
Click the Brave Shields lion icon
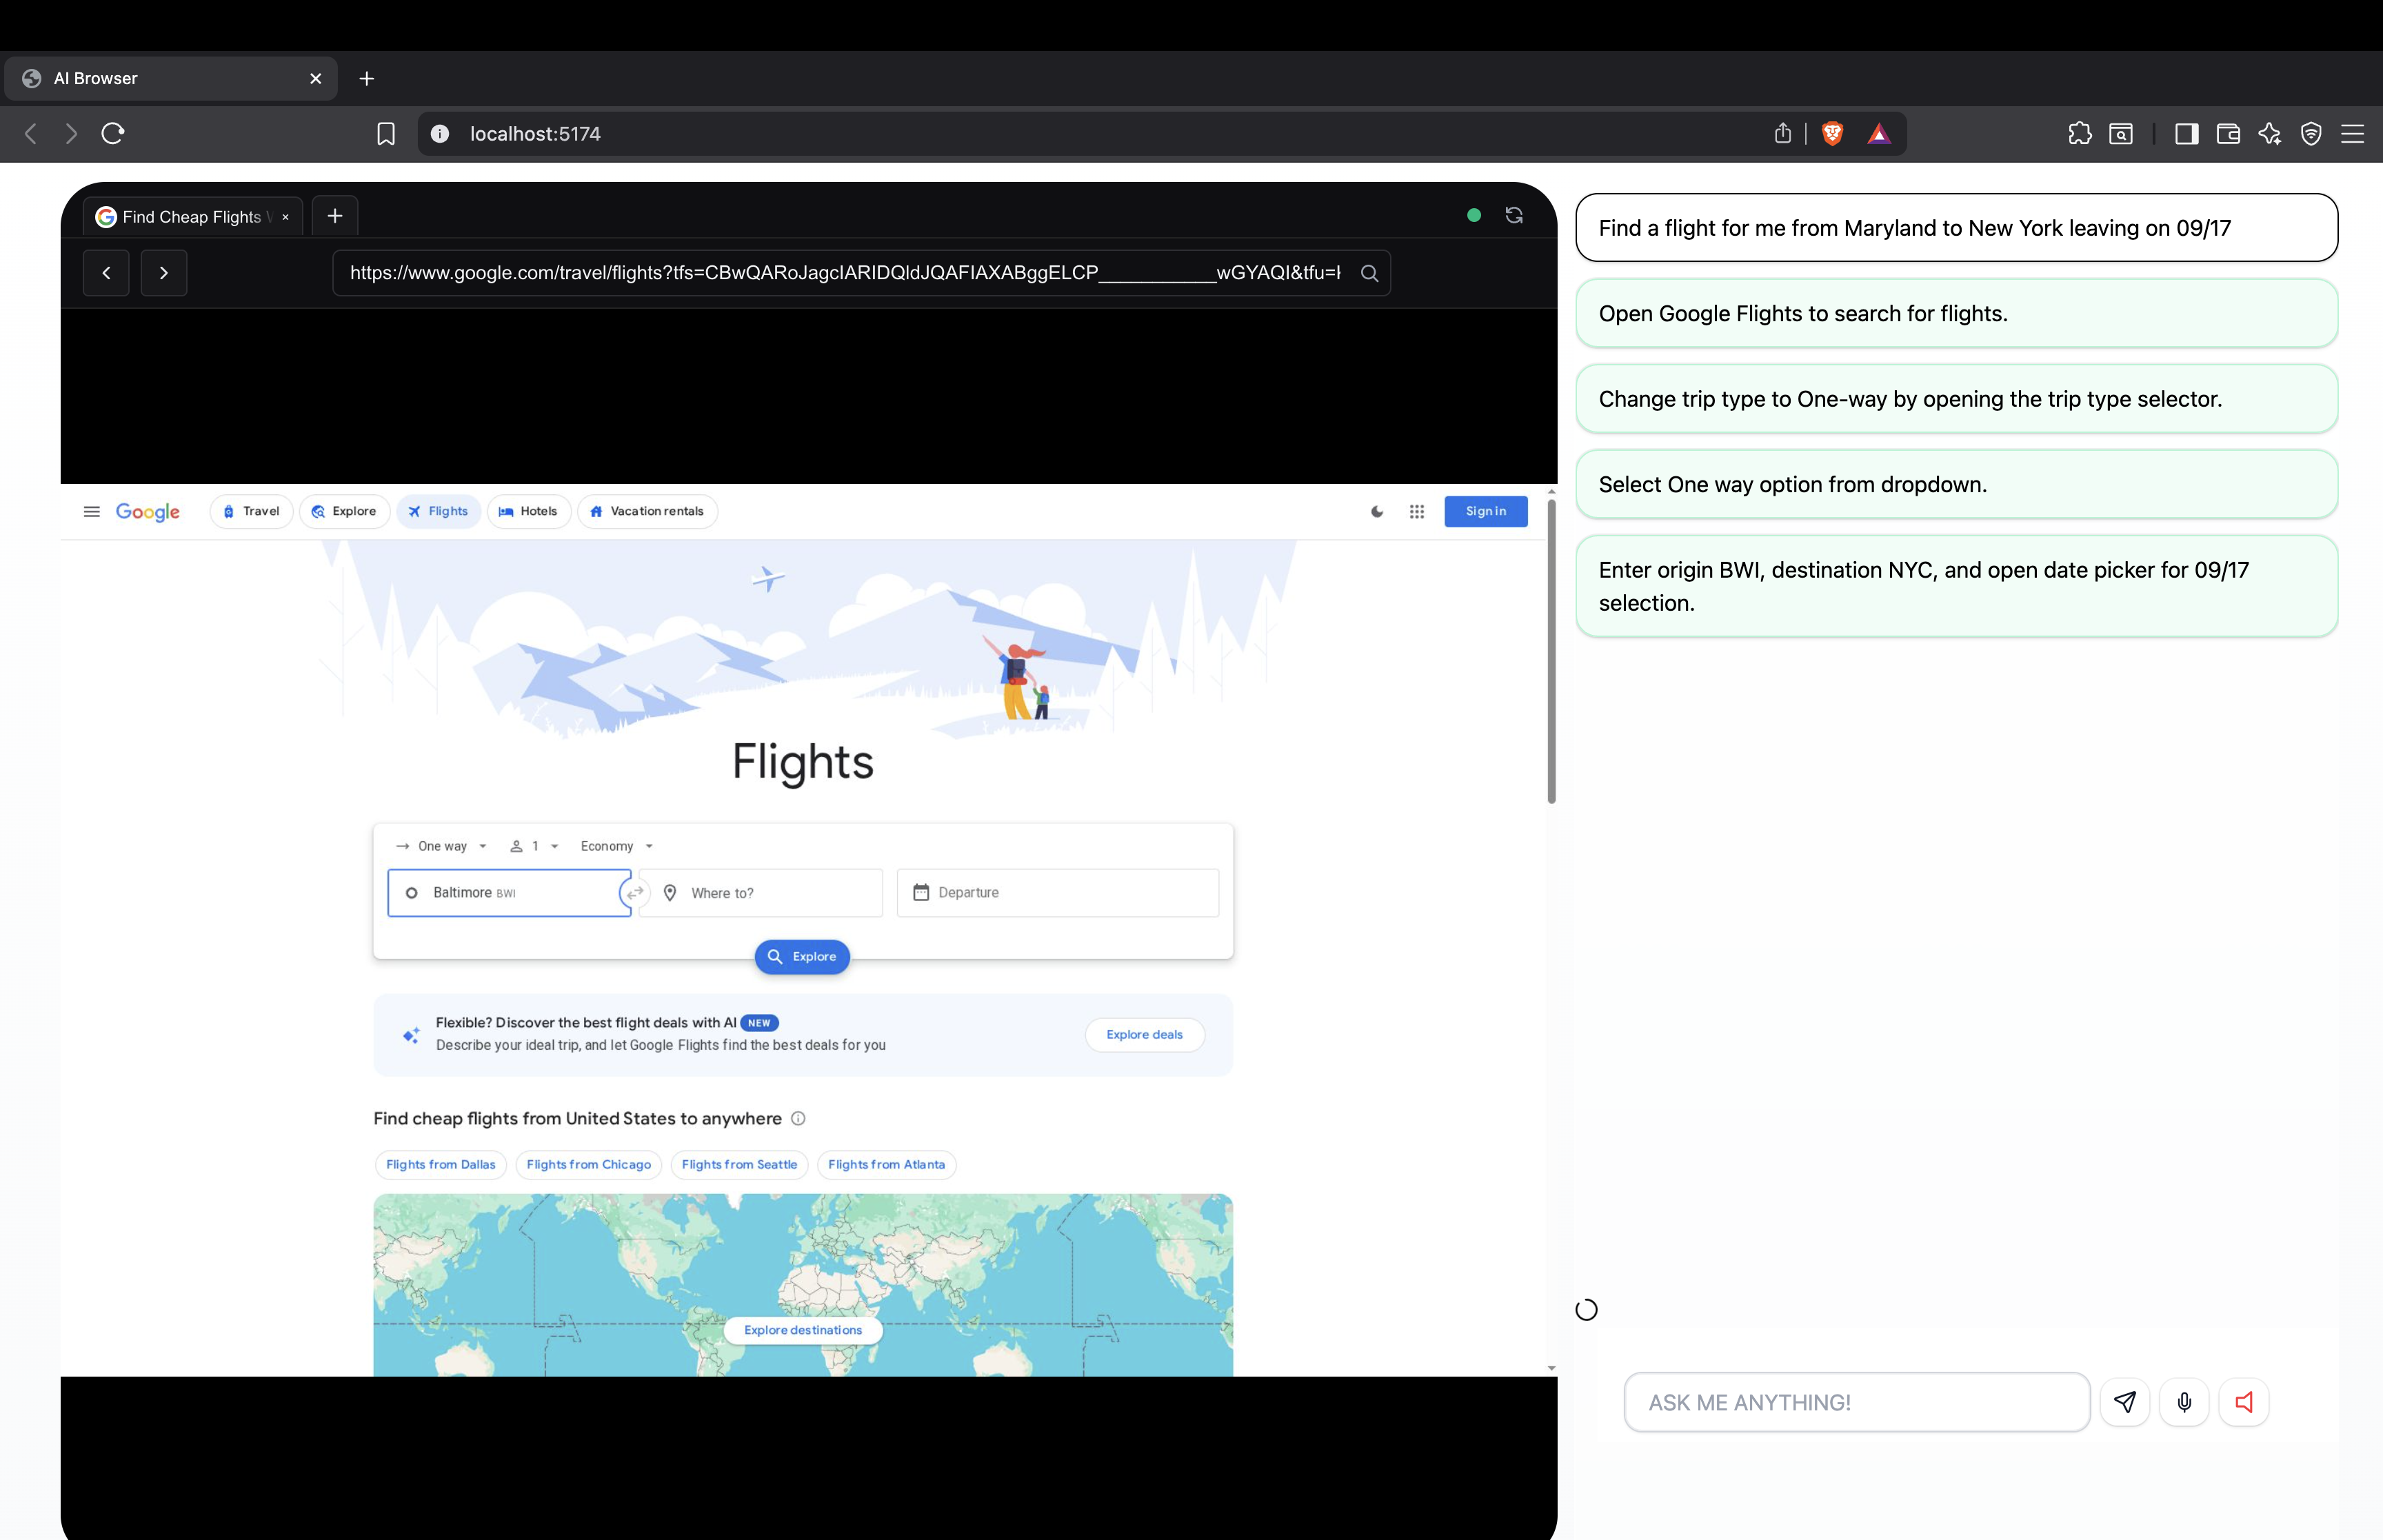(1832, 134)
